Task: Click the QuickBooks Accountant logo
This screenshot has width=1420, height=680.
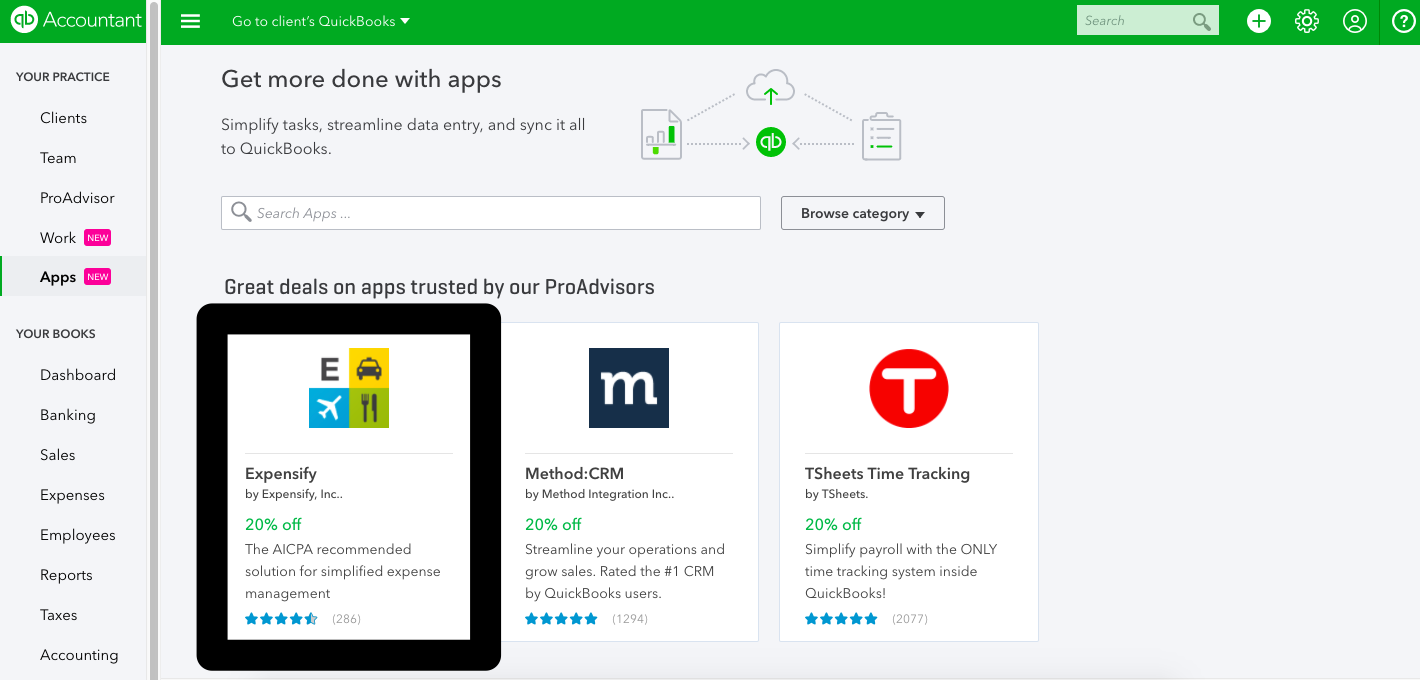Action: click(x=76, y=20)
